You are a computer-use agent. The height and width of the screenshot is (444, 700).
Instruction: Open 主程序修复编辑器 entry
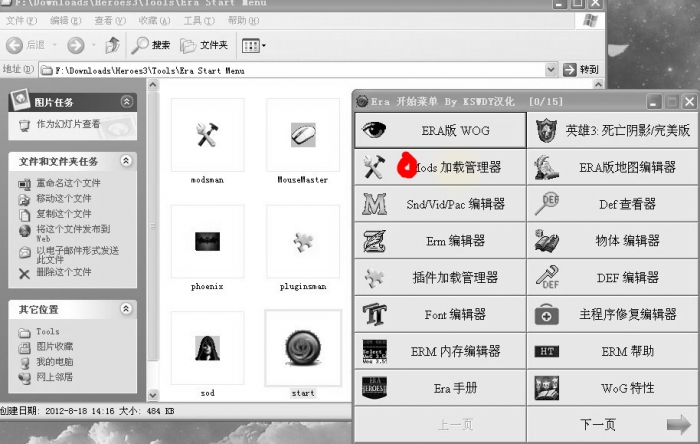612,314
